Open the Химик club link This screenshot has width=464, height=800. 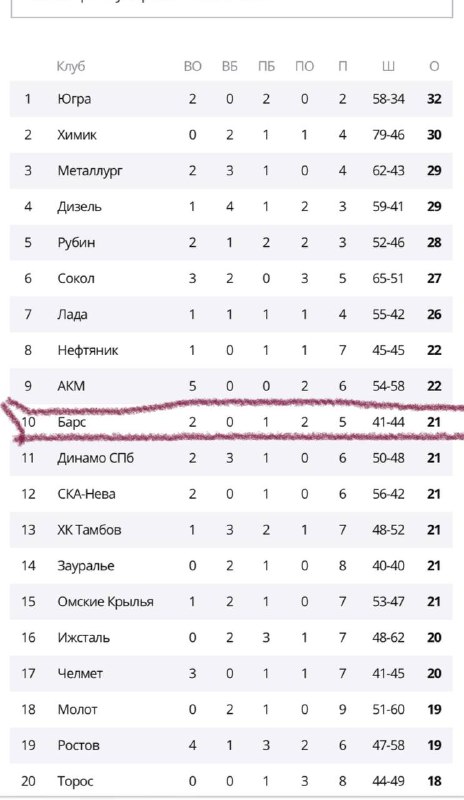[77, 135]
